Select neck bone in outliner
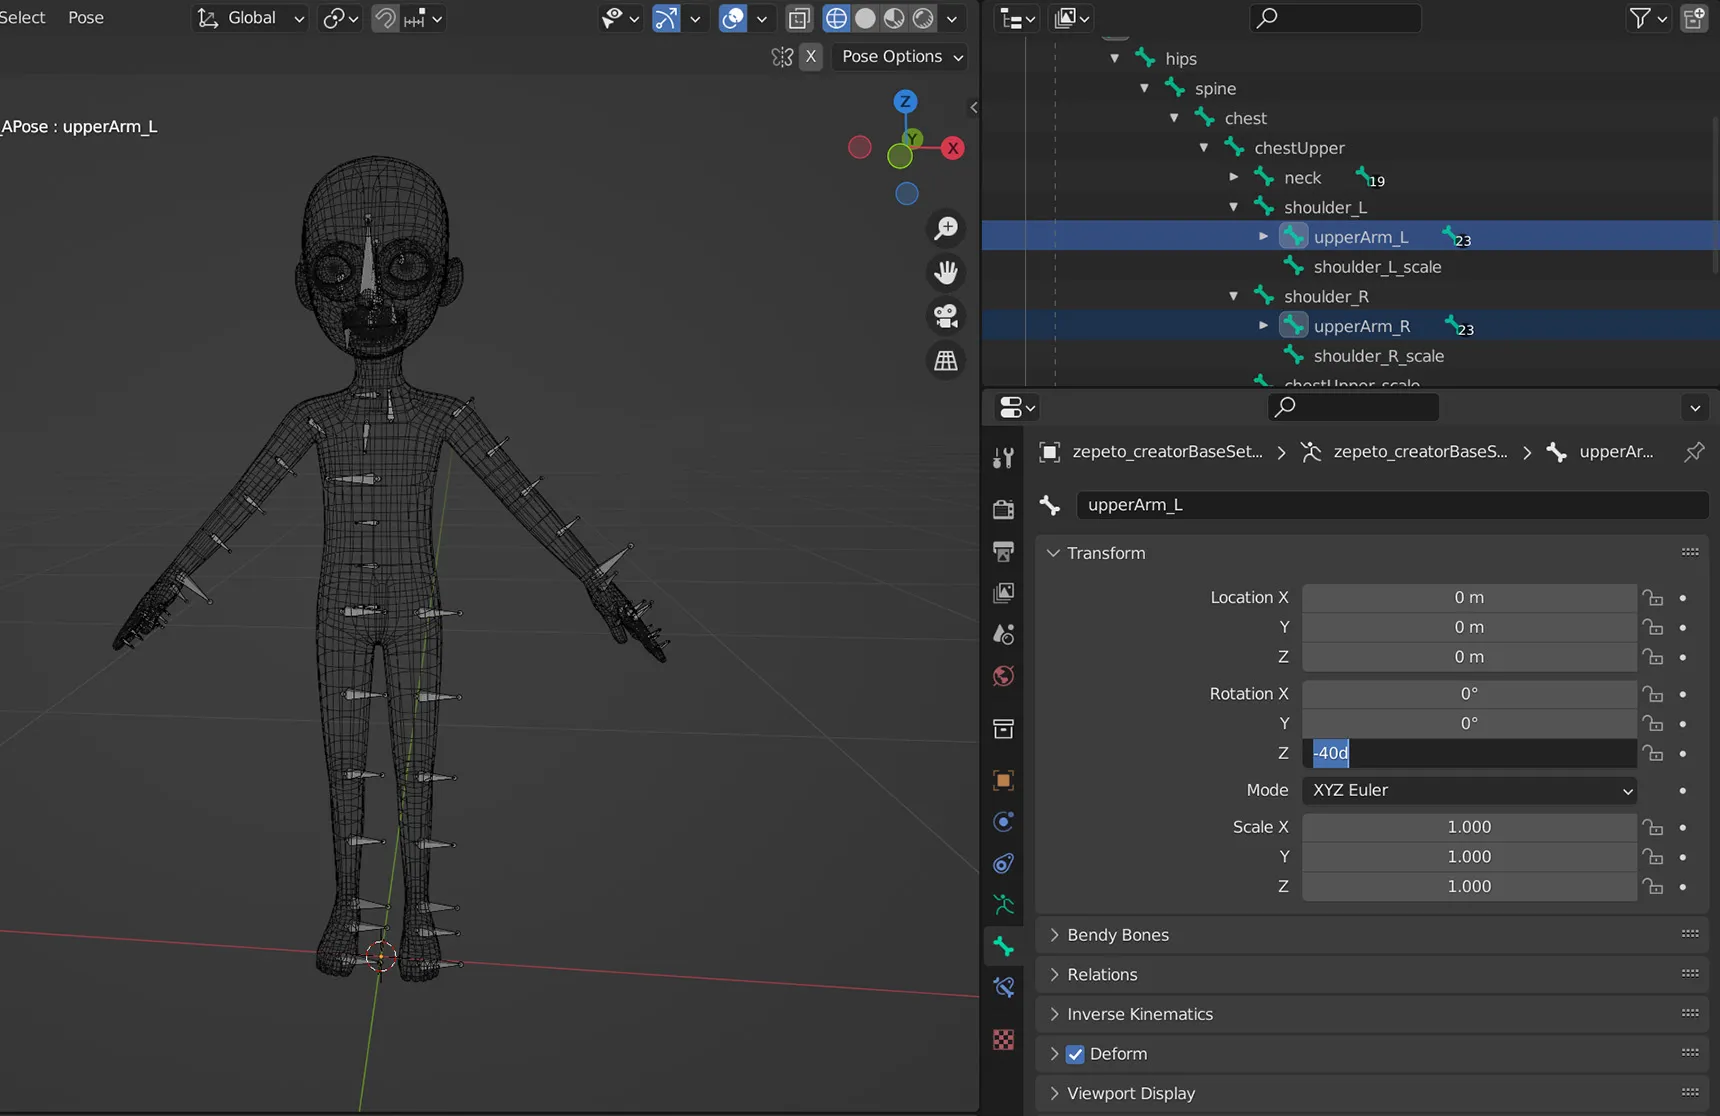 point(1302,178)
